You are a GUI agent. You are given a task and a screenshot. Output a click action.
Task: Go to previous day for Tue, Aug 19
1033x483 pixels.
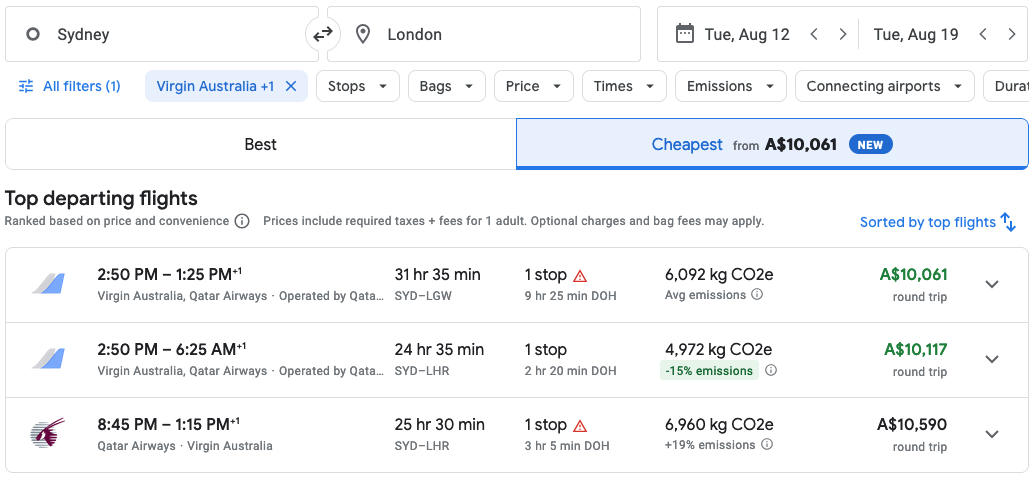(983, 34)
